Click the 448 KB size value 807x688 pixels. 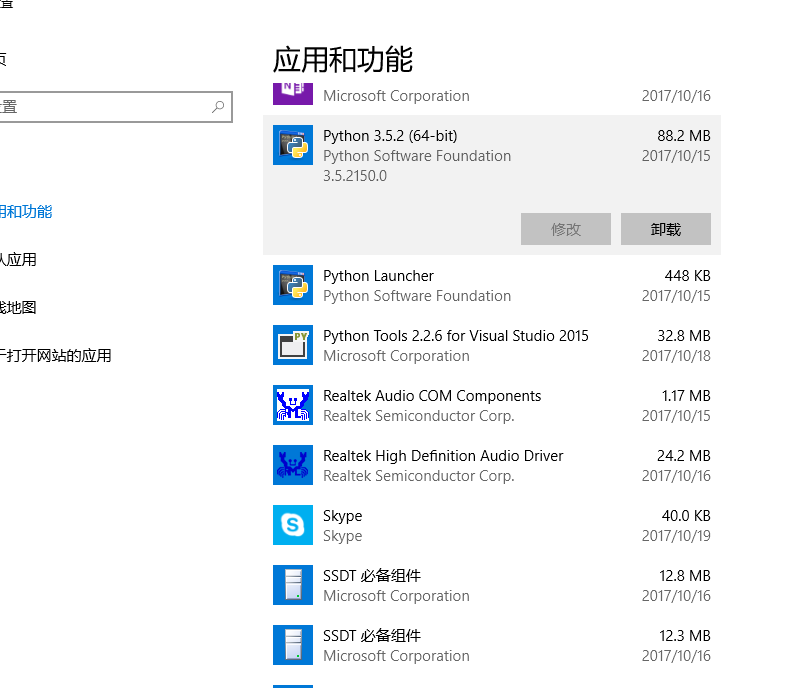tap(687, 276)
